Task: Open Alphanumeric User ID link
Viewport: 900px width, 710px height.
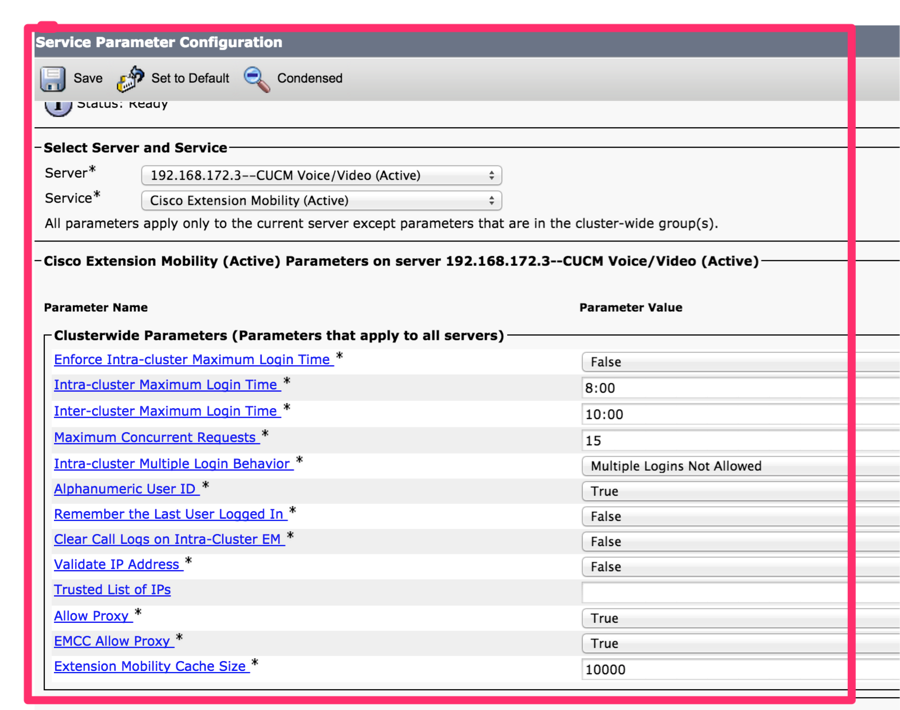Action: [x=126, y=489]
